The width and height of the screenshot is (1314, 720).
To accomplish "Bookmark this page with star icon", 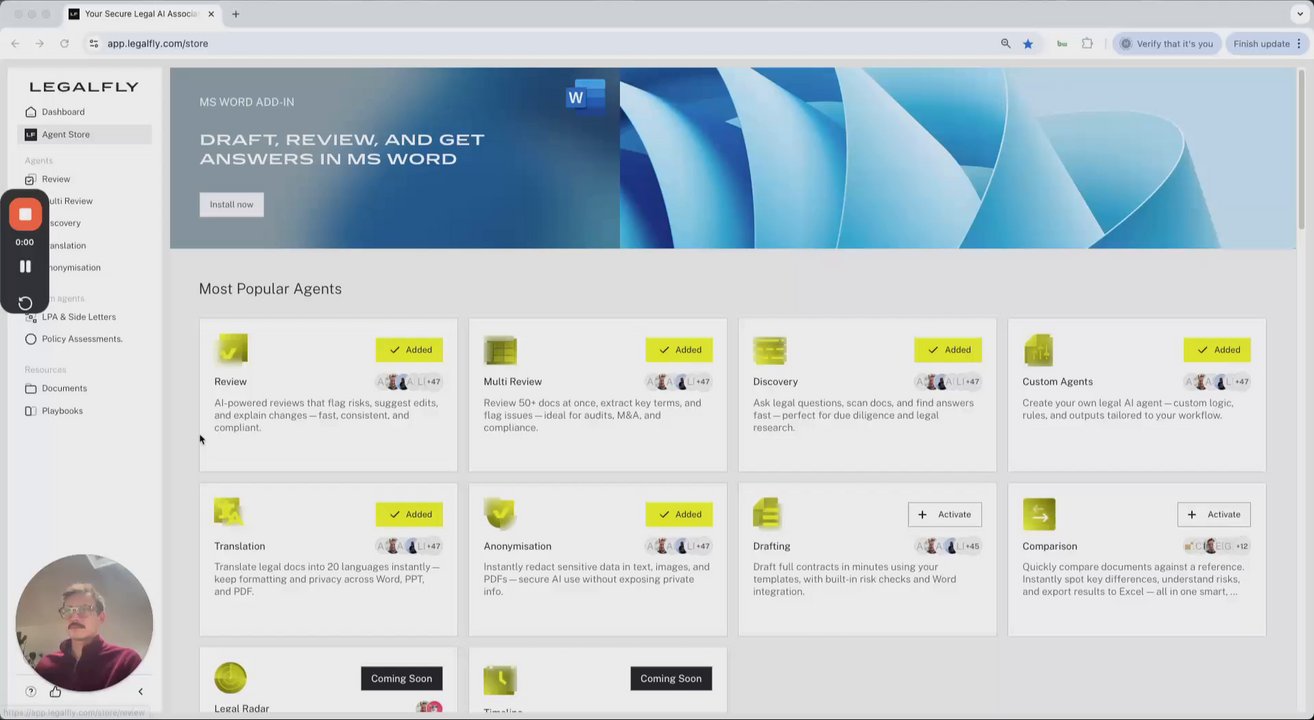I will [x=1027, y=44].
